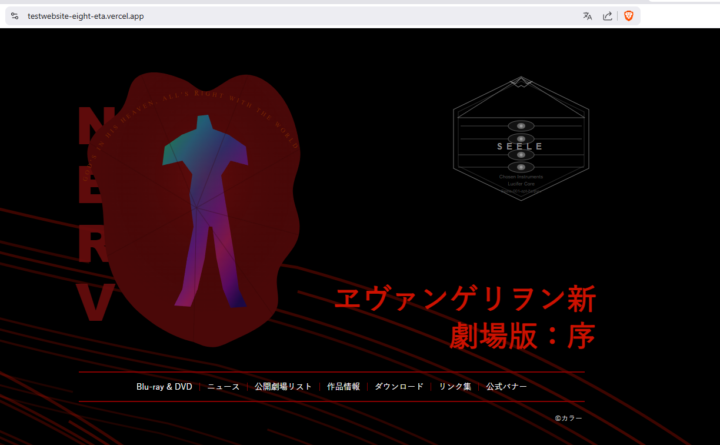This screenshot has width=720, height=445.
Task: Open the ダウンロード menu item
Action: click(399, 387)
